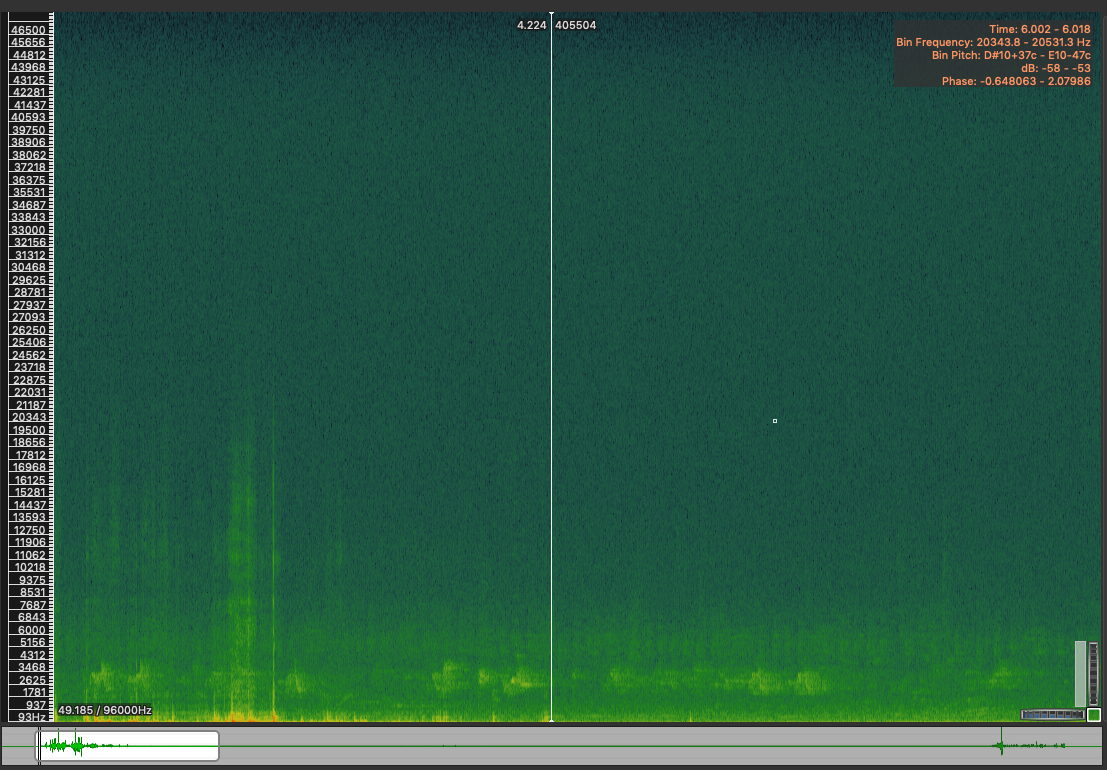Click the 16125 frequency scale label

point(28,480)
